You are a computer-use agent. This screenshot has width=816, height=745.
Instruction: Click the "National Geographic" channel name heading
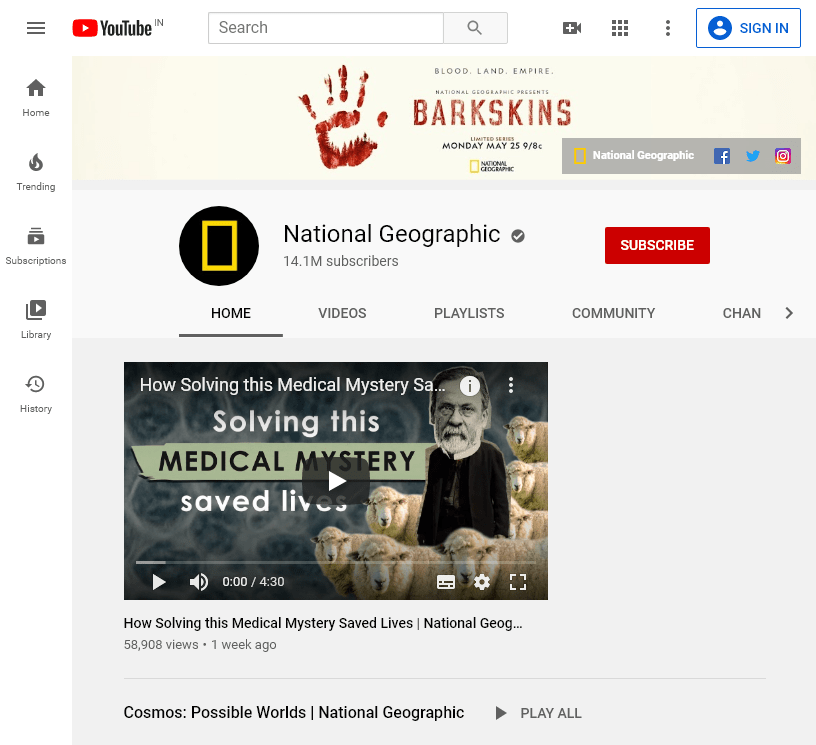391,234
